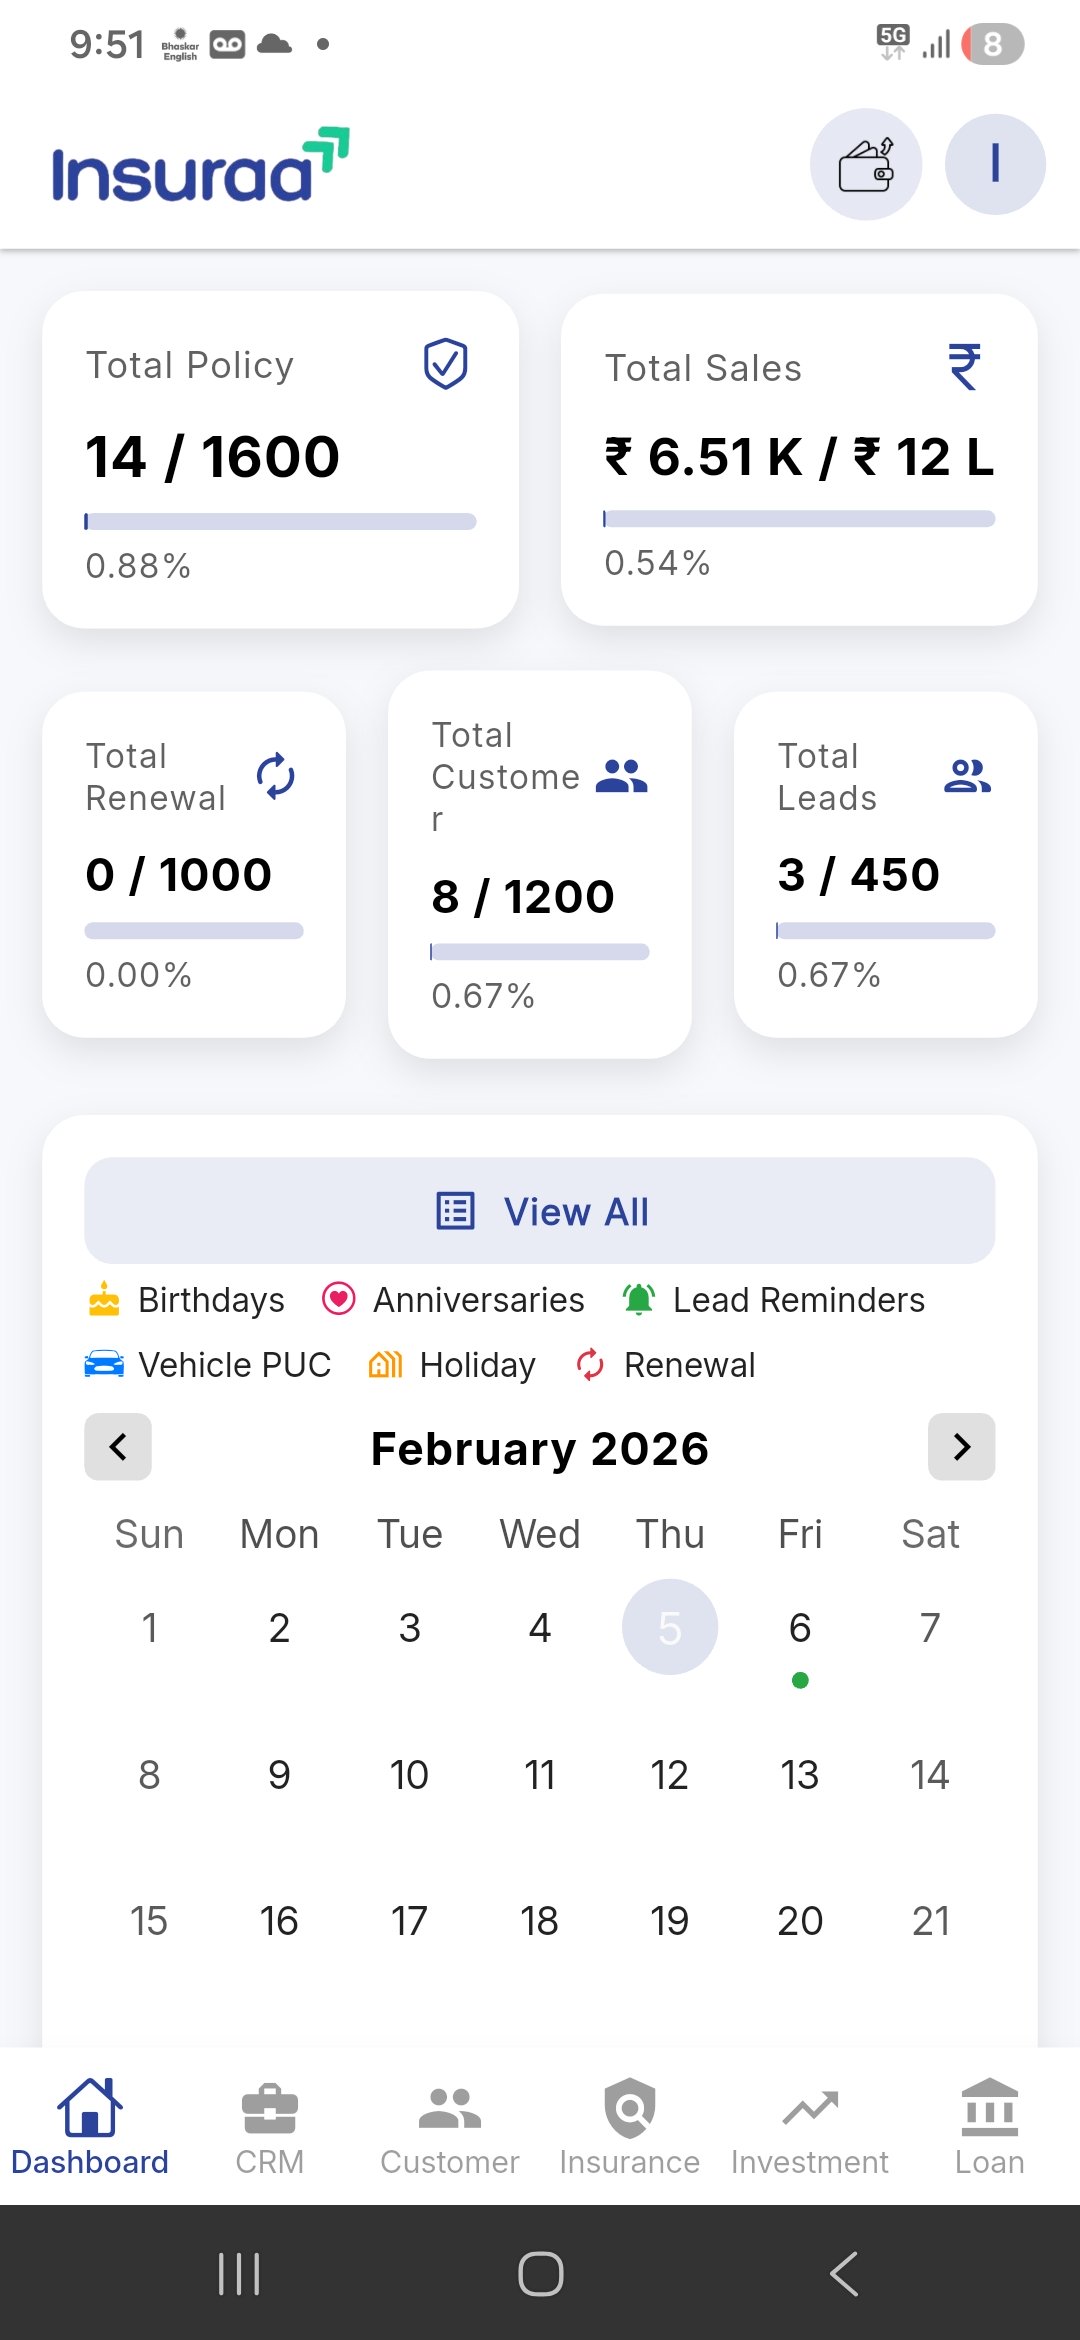Open the CRM tab
The image size is (1080, 2340).
tap(270, 2126)
